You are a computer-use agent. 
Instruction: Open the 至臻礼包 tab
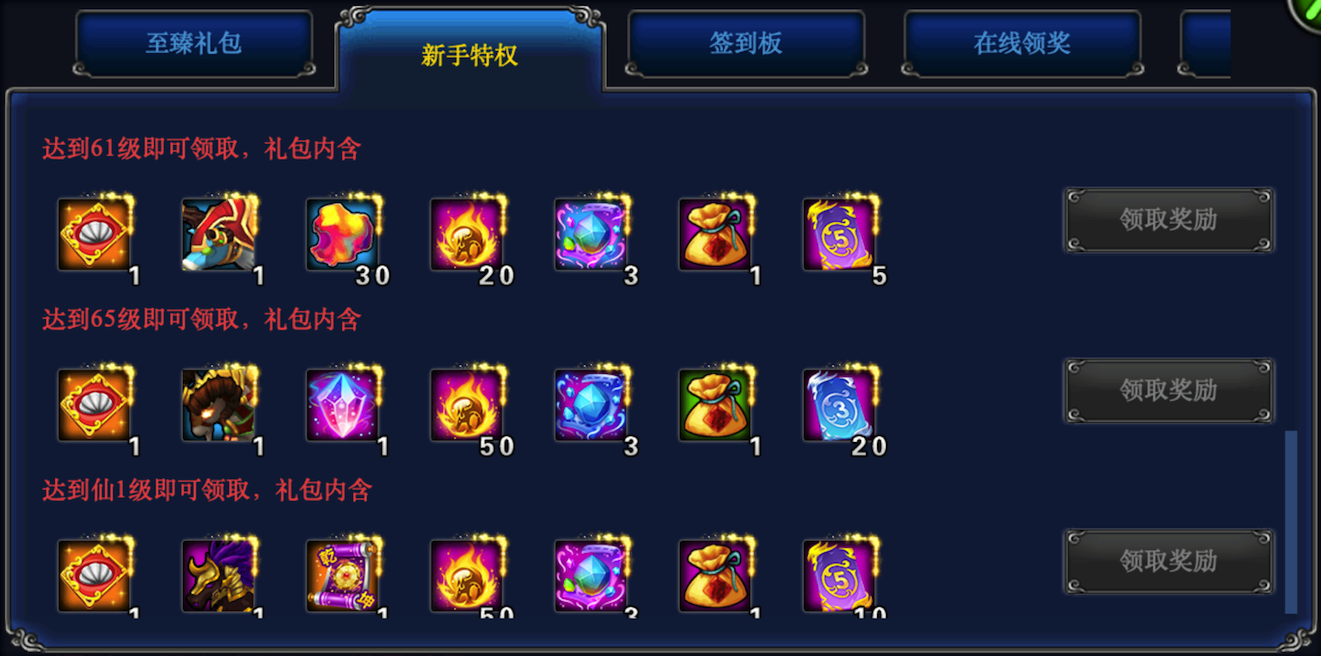click(194, 44)
